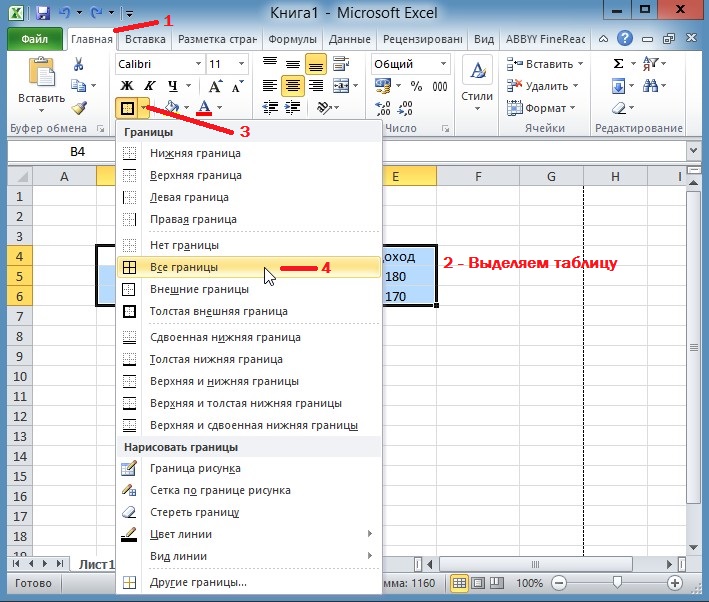
Task: Toggle align text right
Action: click(x=315, y=85)
